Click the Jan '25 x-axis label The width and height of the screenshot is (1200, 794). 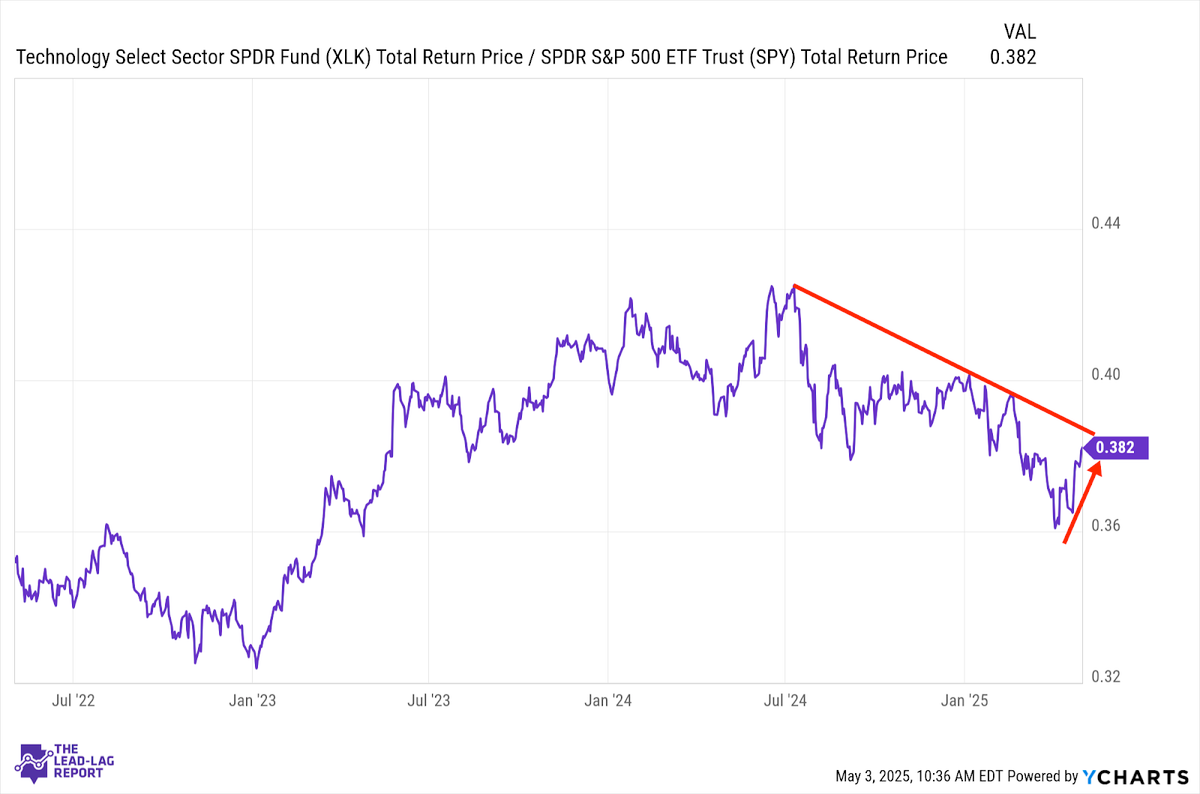(964, 701)
